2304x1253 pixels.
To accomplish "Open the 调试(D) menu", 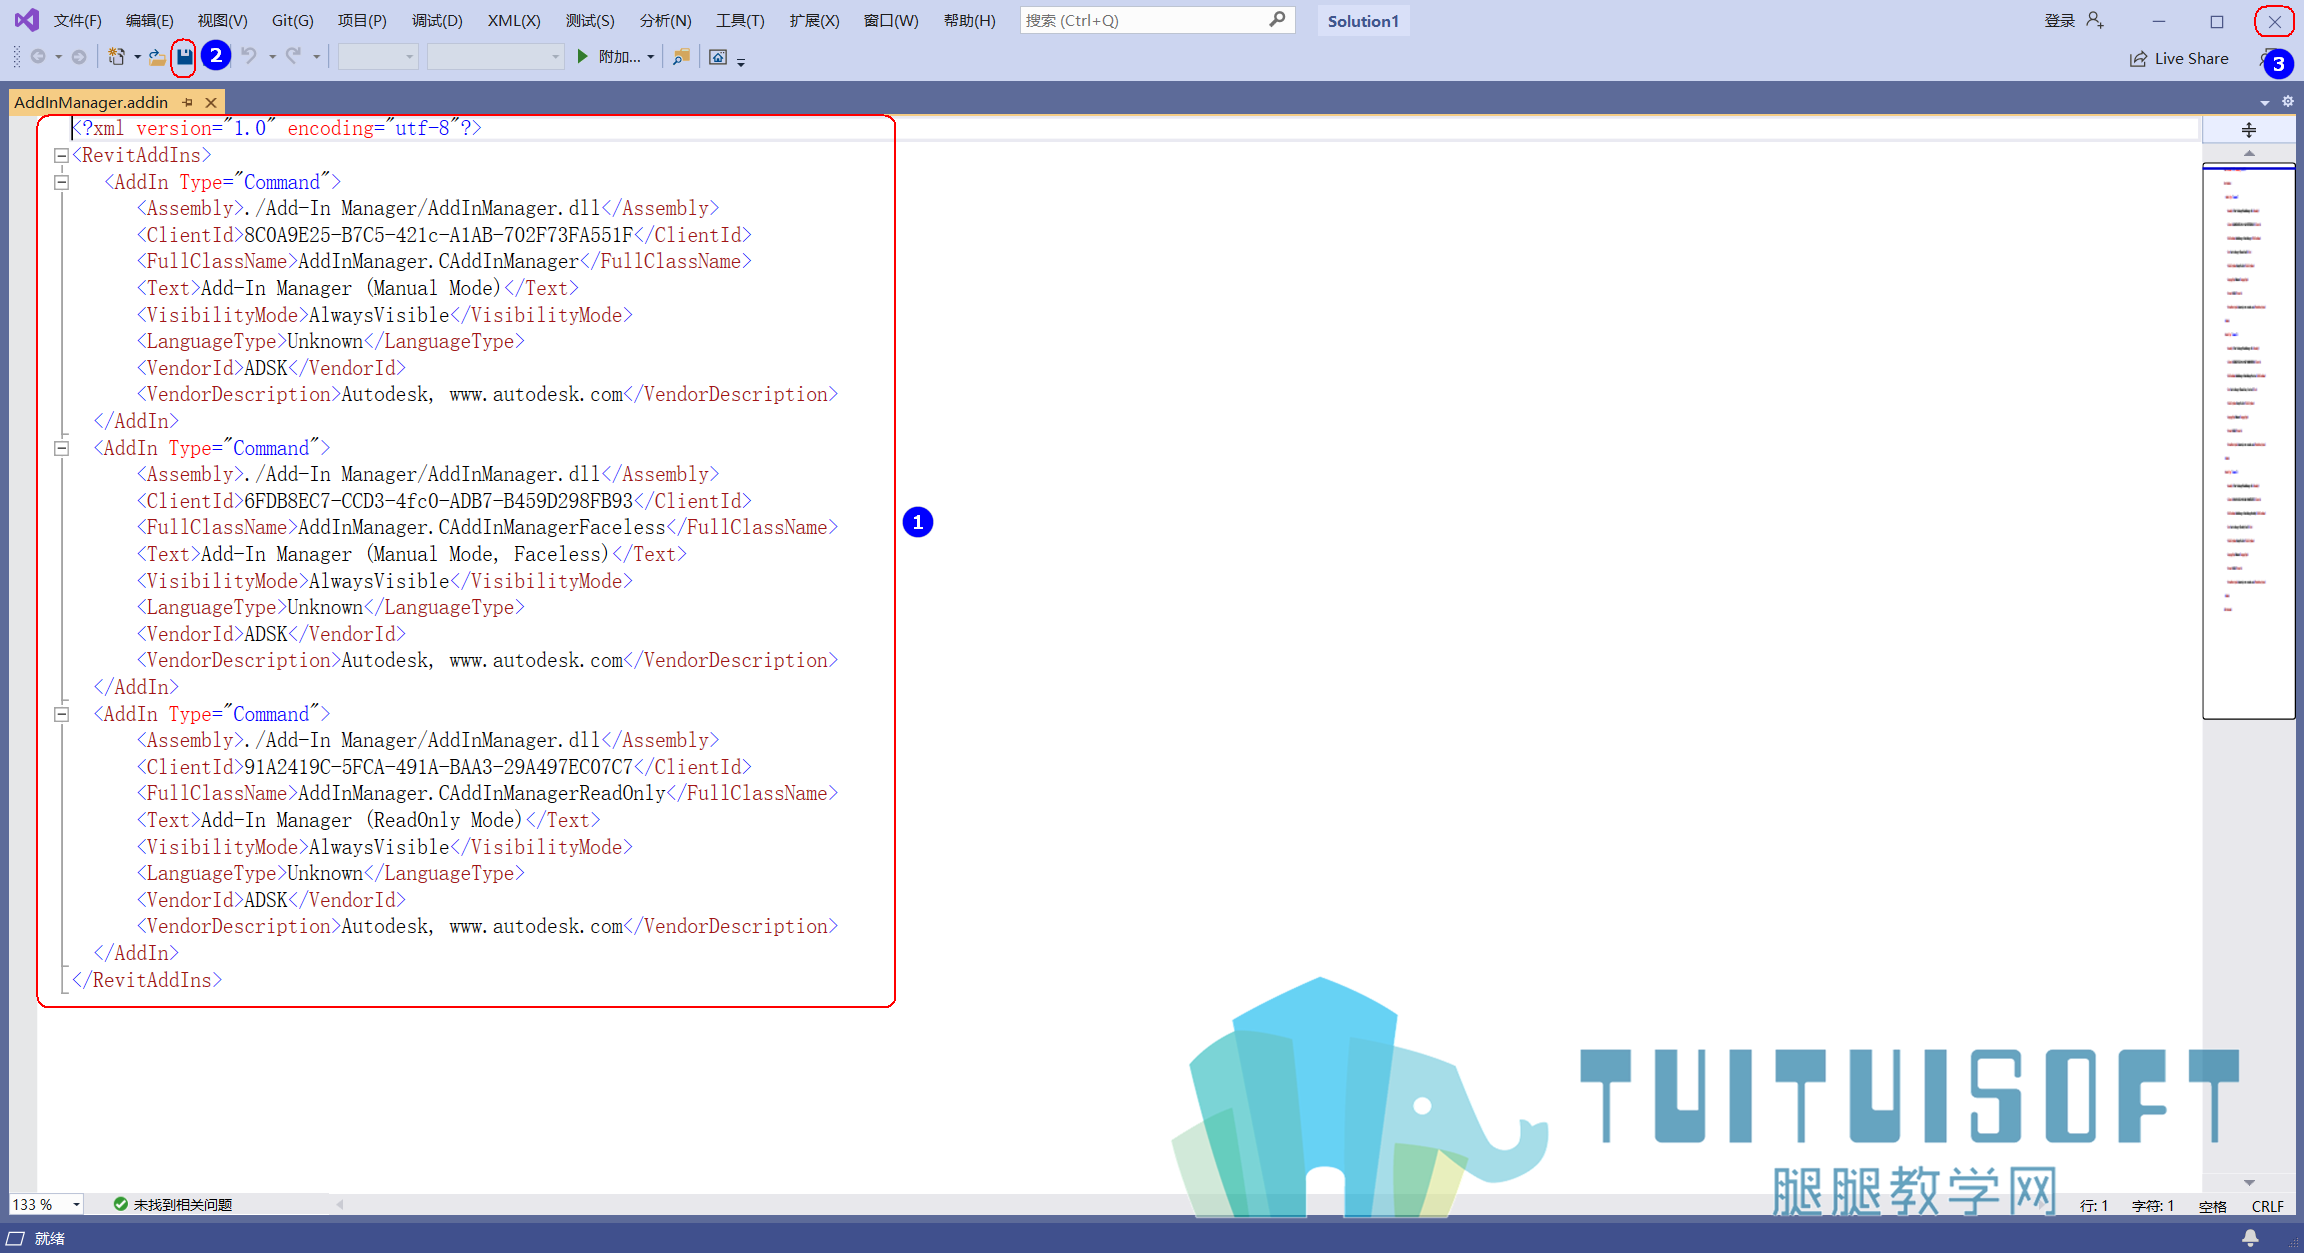I will click(437, 20).
